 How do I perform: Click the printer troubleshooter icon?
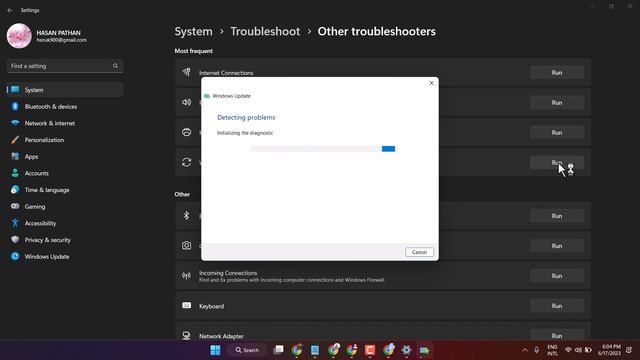[x=187, y=132]
